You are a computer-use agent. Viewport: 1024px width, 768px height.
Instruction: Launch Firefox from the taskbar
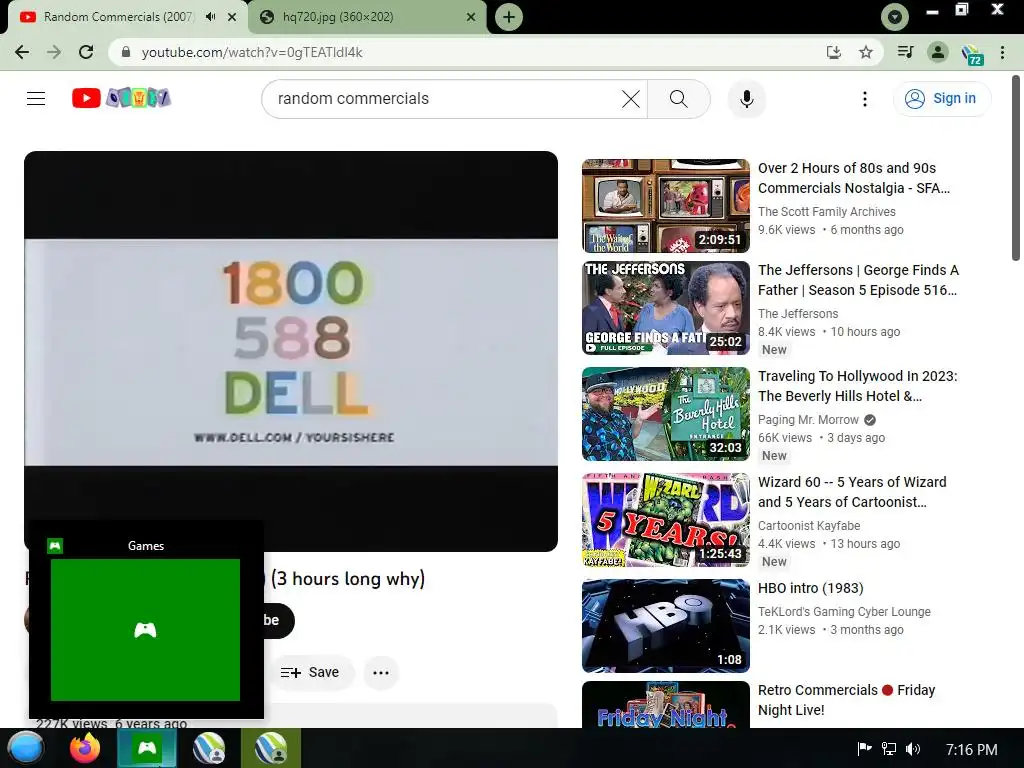[x=85, y=748]
